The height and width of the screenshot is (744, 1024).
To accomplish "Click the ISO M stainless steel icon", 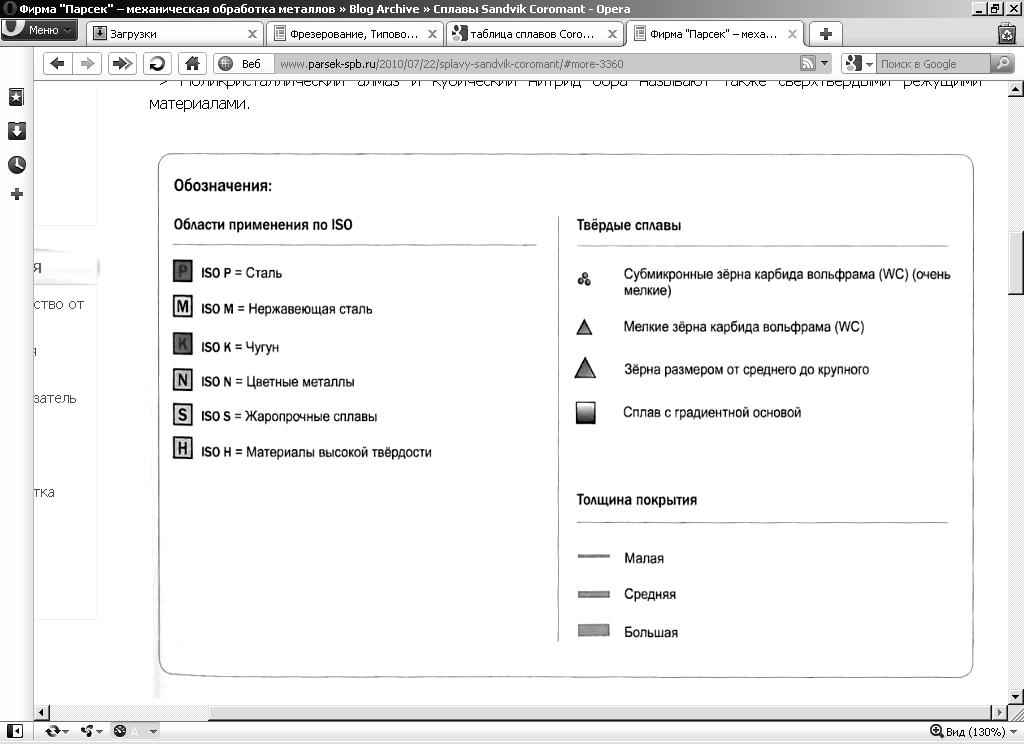I will coord(183,306).
